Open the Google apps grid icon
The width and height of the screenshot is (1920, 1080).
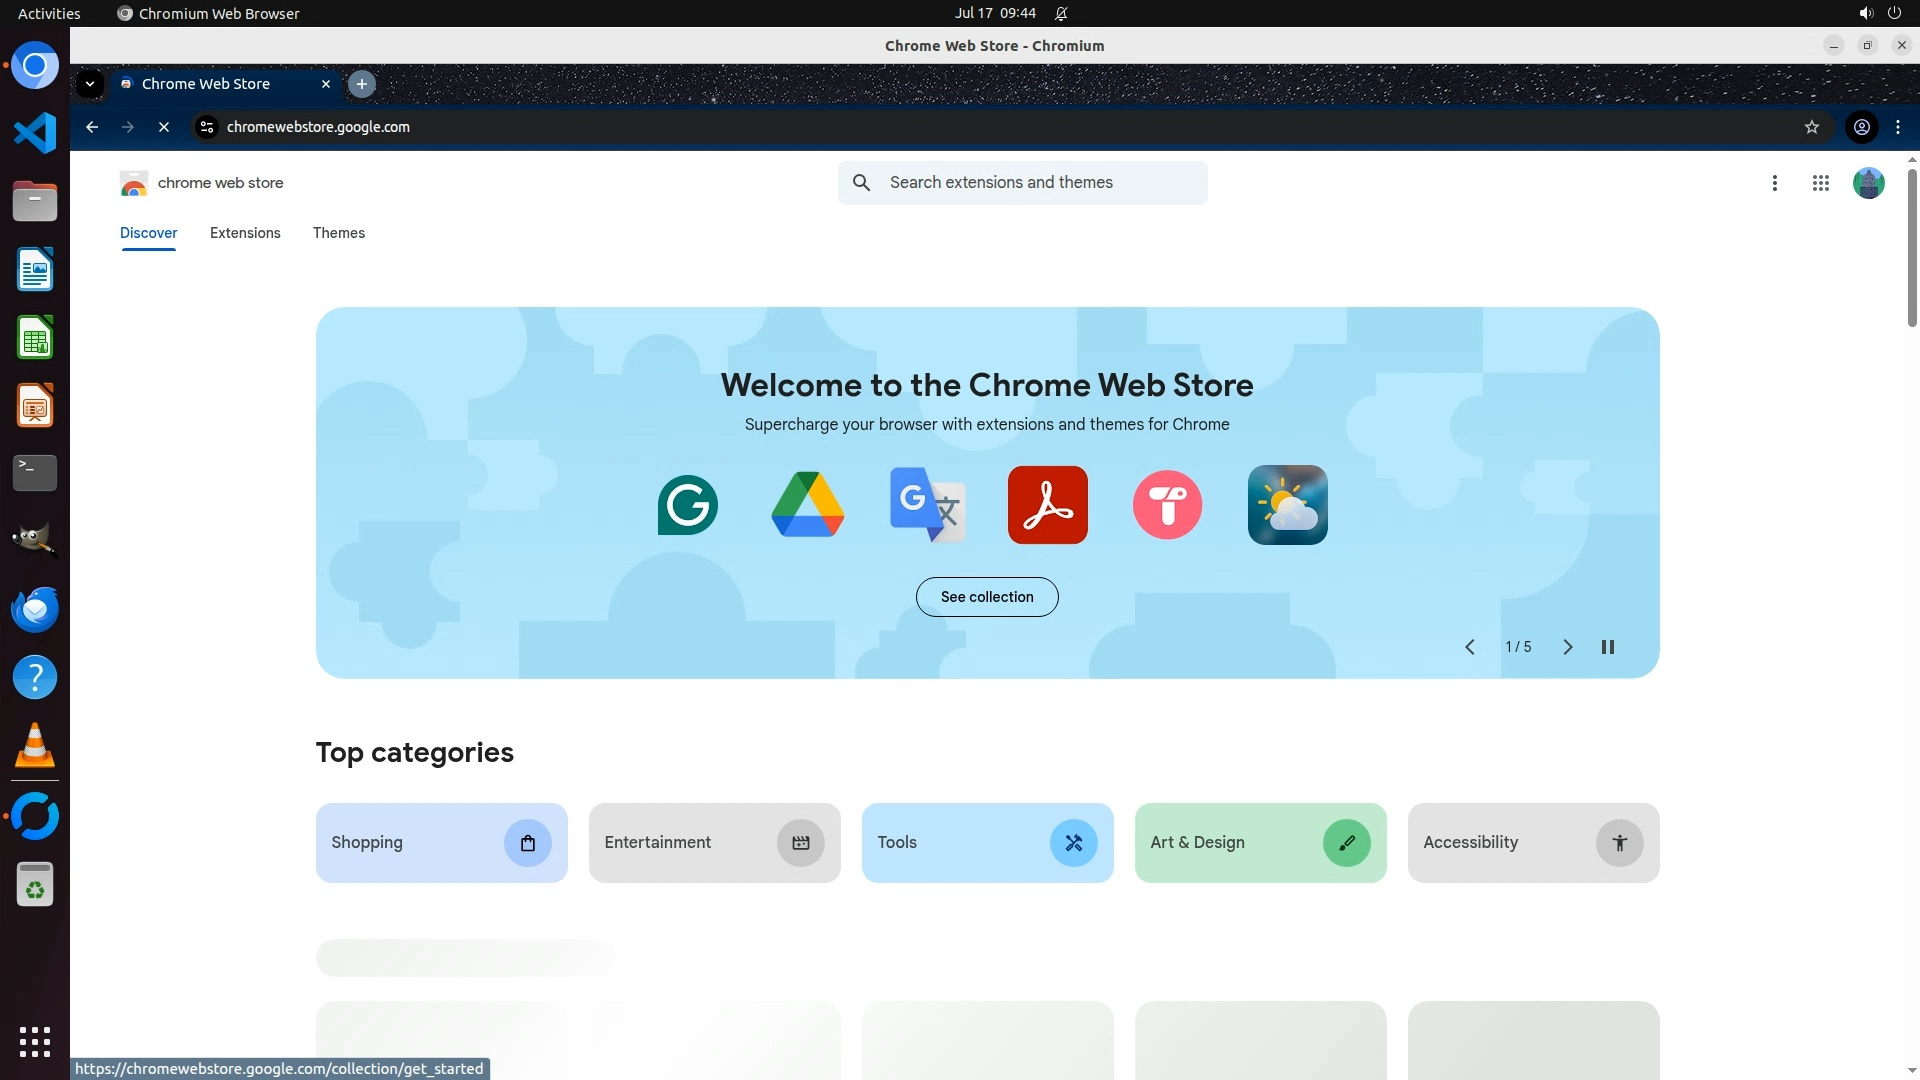(x=1820, y=183)
